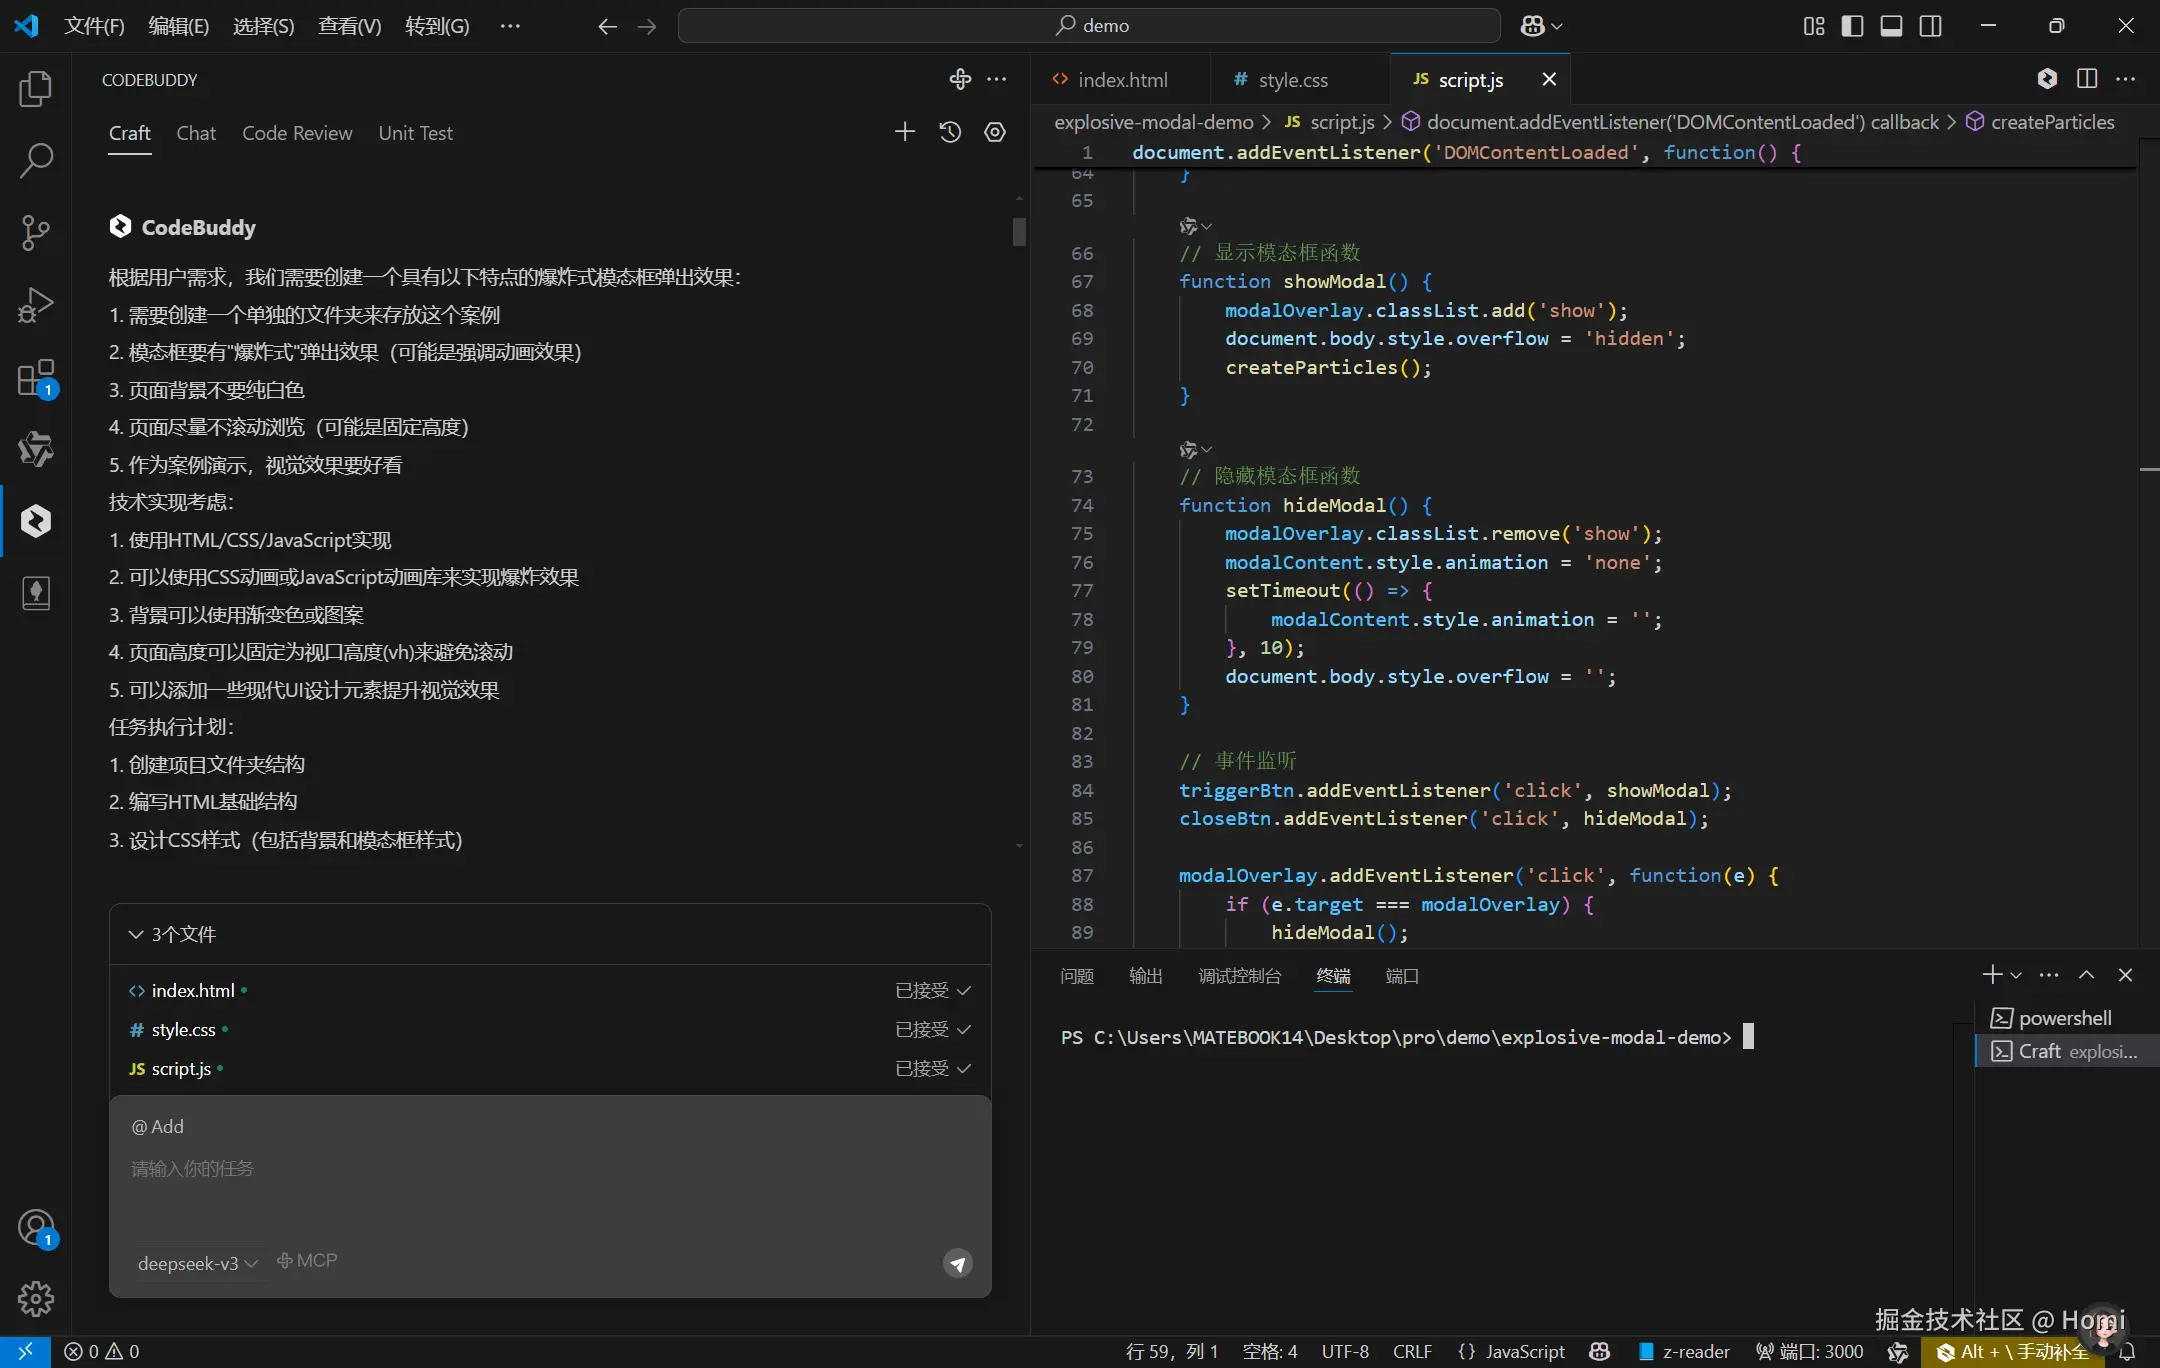Image resolution: width=2160 pixels, height=1368 pixels.
Task: Click the MCP button in chat input
Action: pos(307,1261)
